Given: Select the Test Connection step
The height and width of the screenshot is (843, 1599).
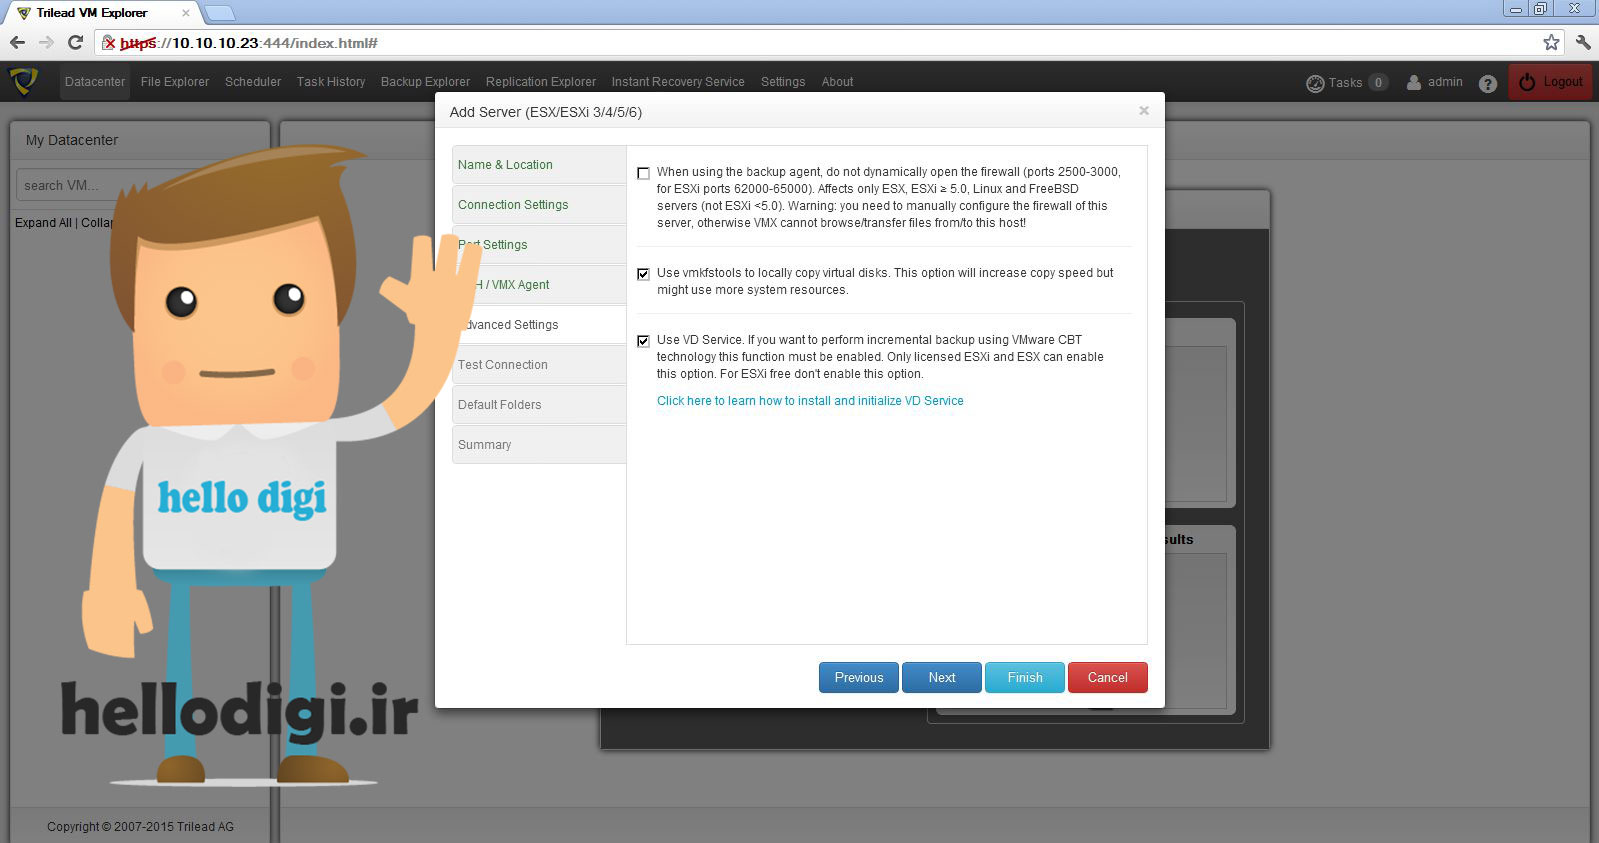Looking at the screenshot, I should [x=539, y=365].
